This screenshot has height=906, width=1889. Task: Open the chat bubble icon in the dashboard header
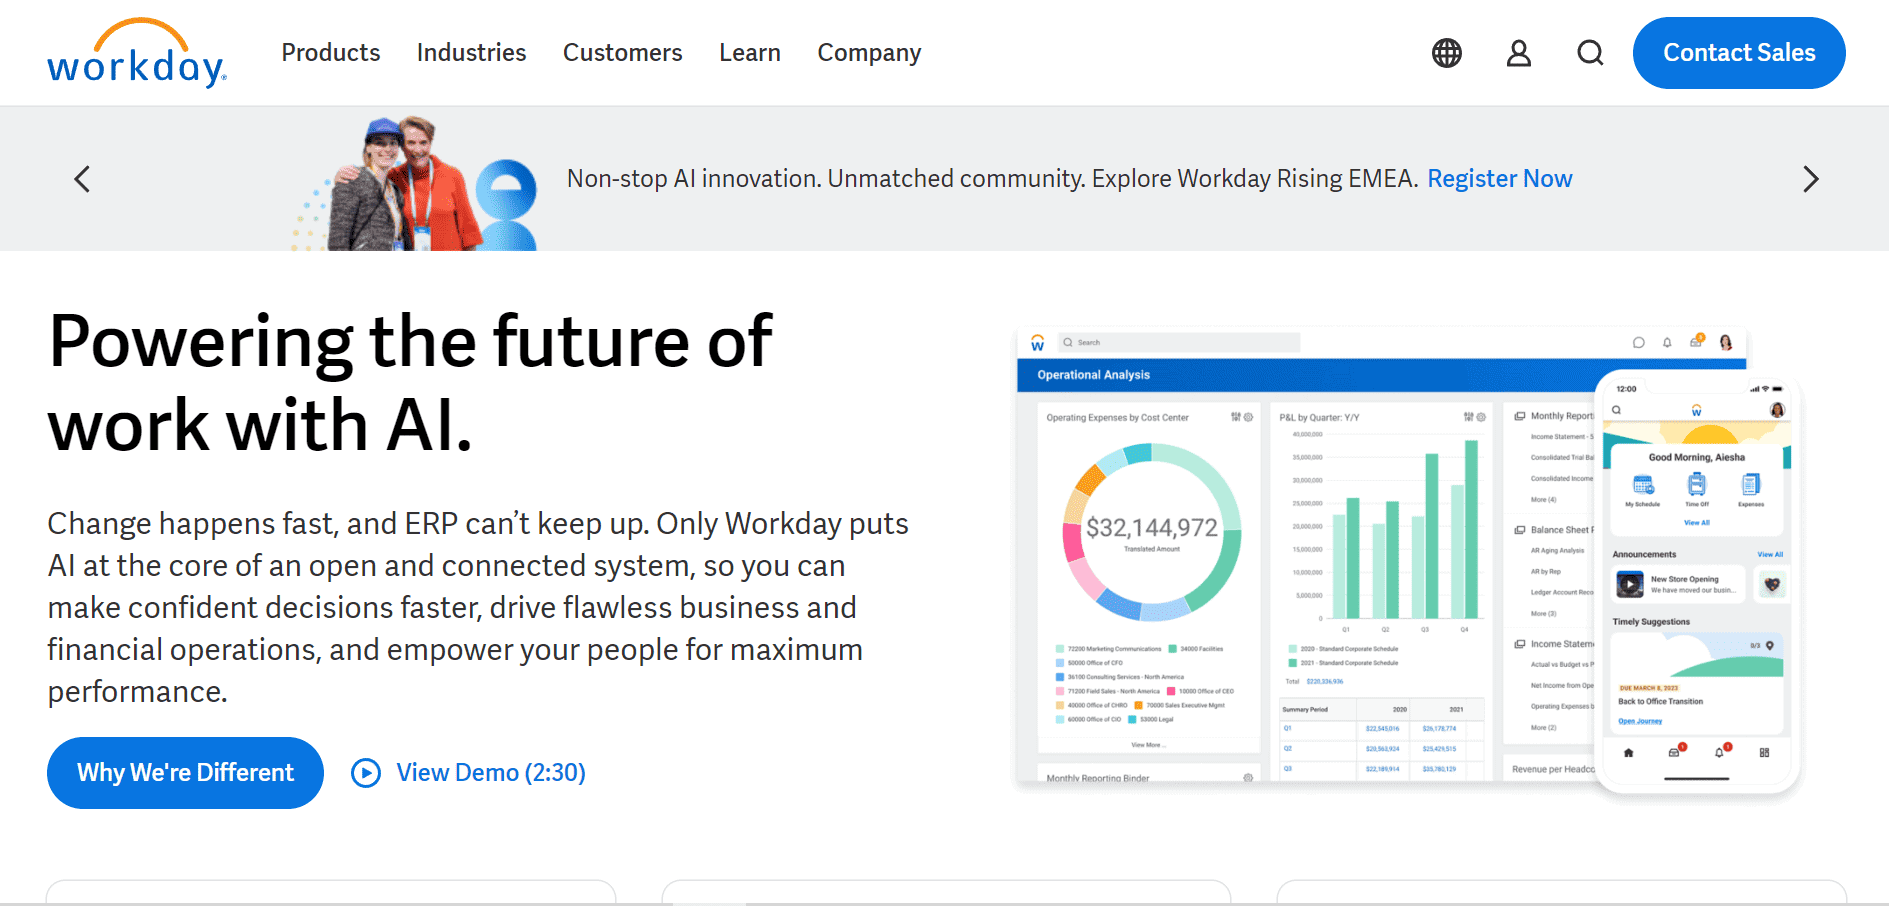coord(1638,342)
